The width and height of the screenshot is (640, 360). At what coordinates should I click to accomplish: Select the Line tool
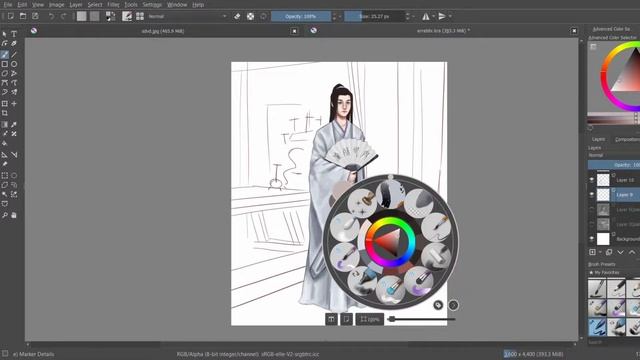pyautogui.click(x=14, y=54)
